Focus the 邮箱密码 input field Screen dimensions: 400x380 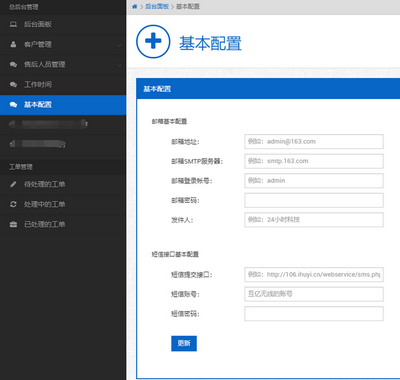(x=314, y=200)
